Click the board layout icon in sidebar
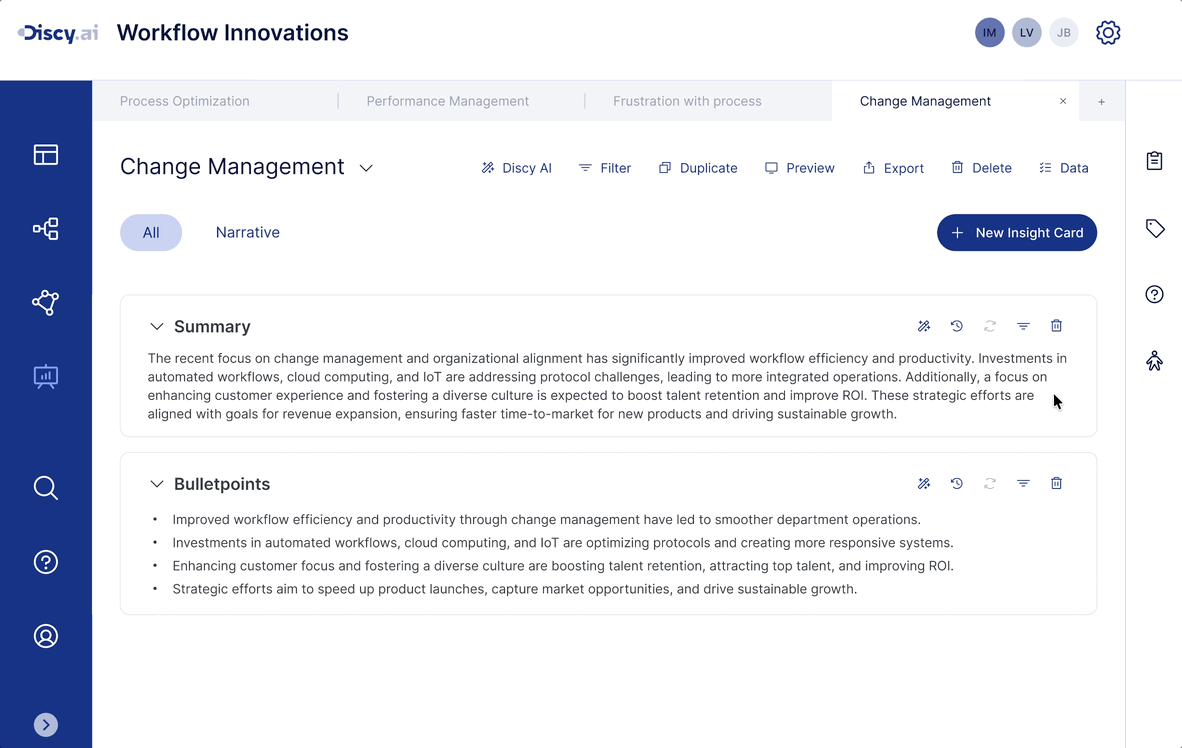 tap(46, 155)
